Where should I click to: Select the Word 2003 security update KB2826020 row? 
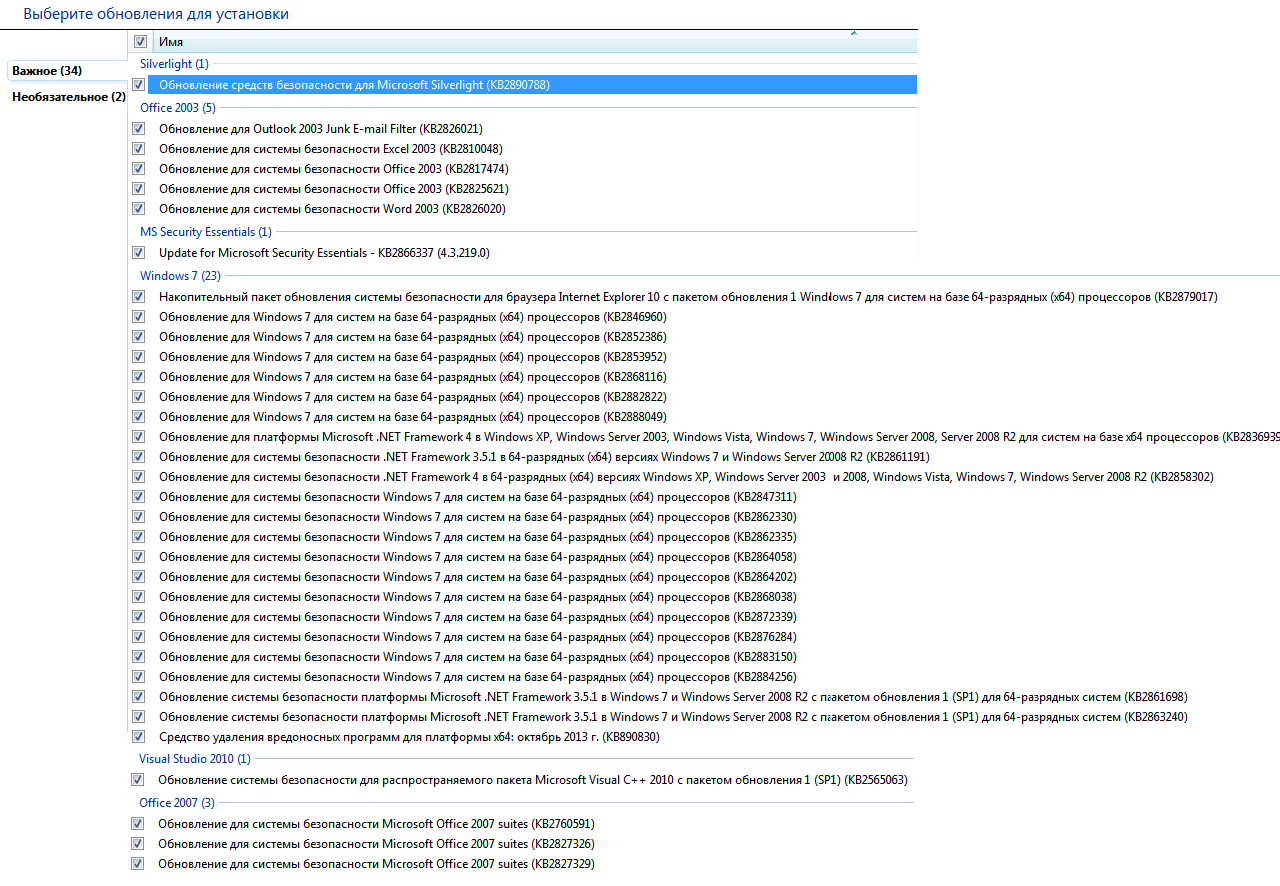[x=332, y=209]
